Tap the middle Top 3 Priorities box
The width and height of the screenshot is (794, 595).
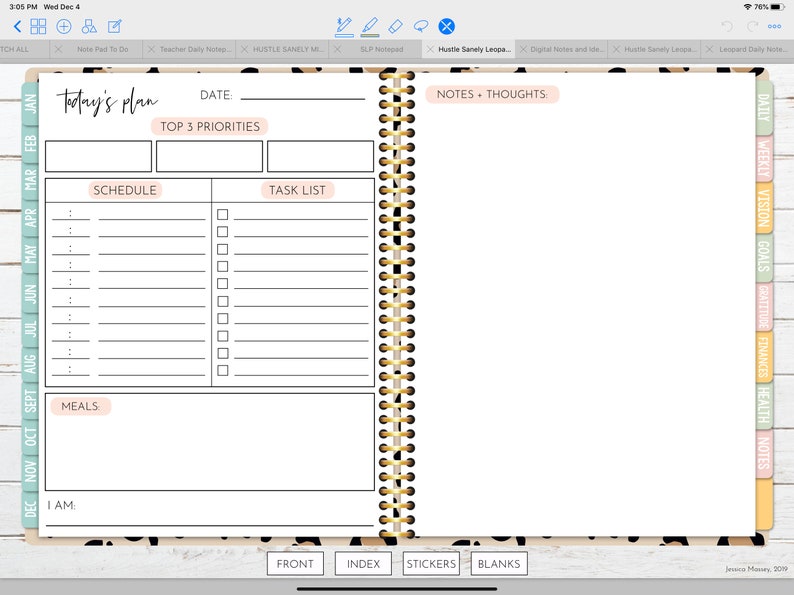point(209,156)
